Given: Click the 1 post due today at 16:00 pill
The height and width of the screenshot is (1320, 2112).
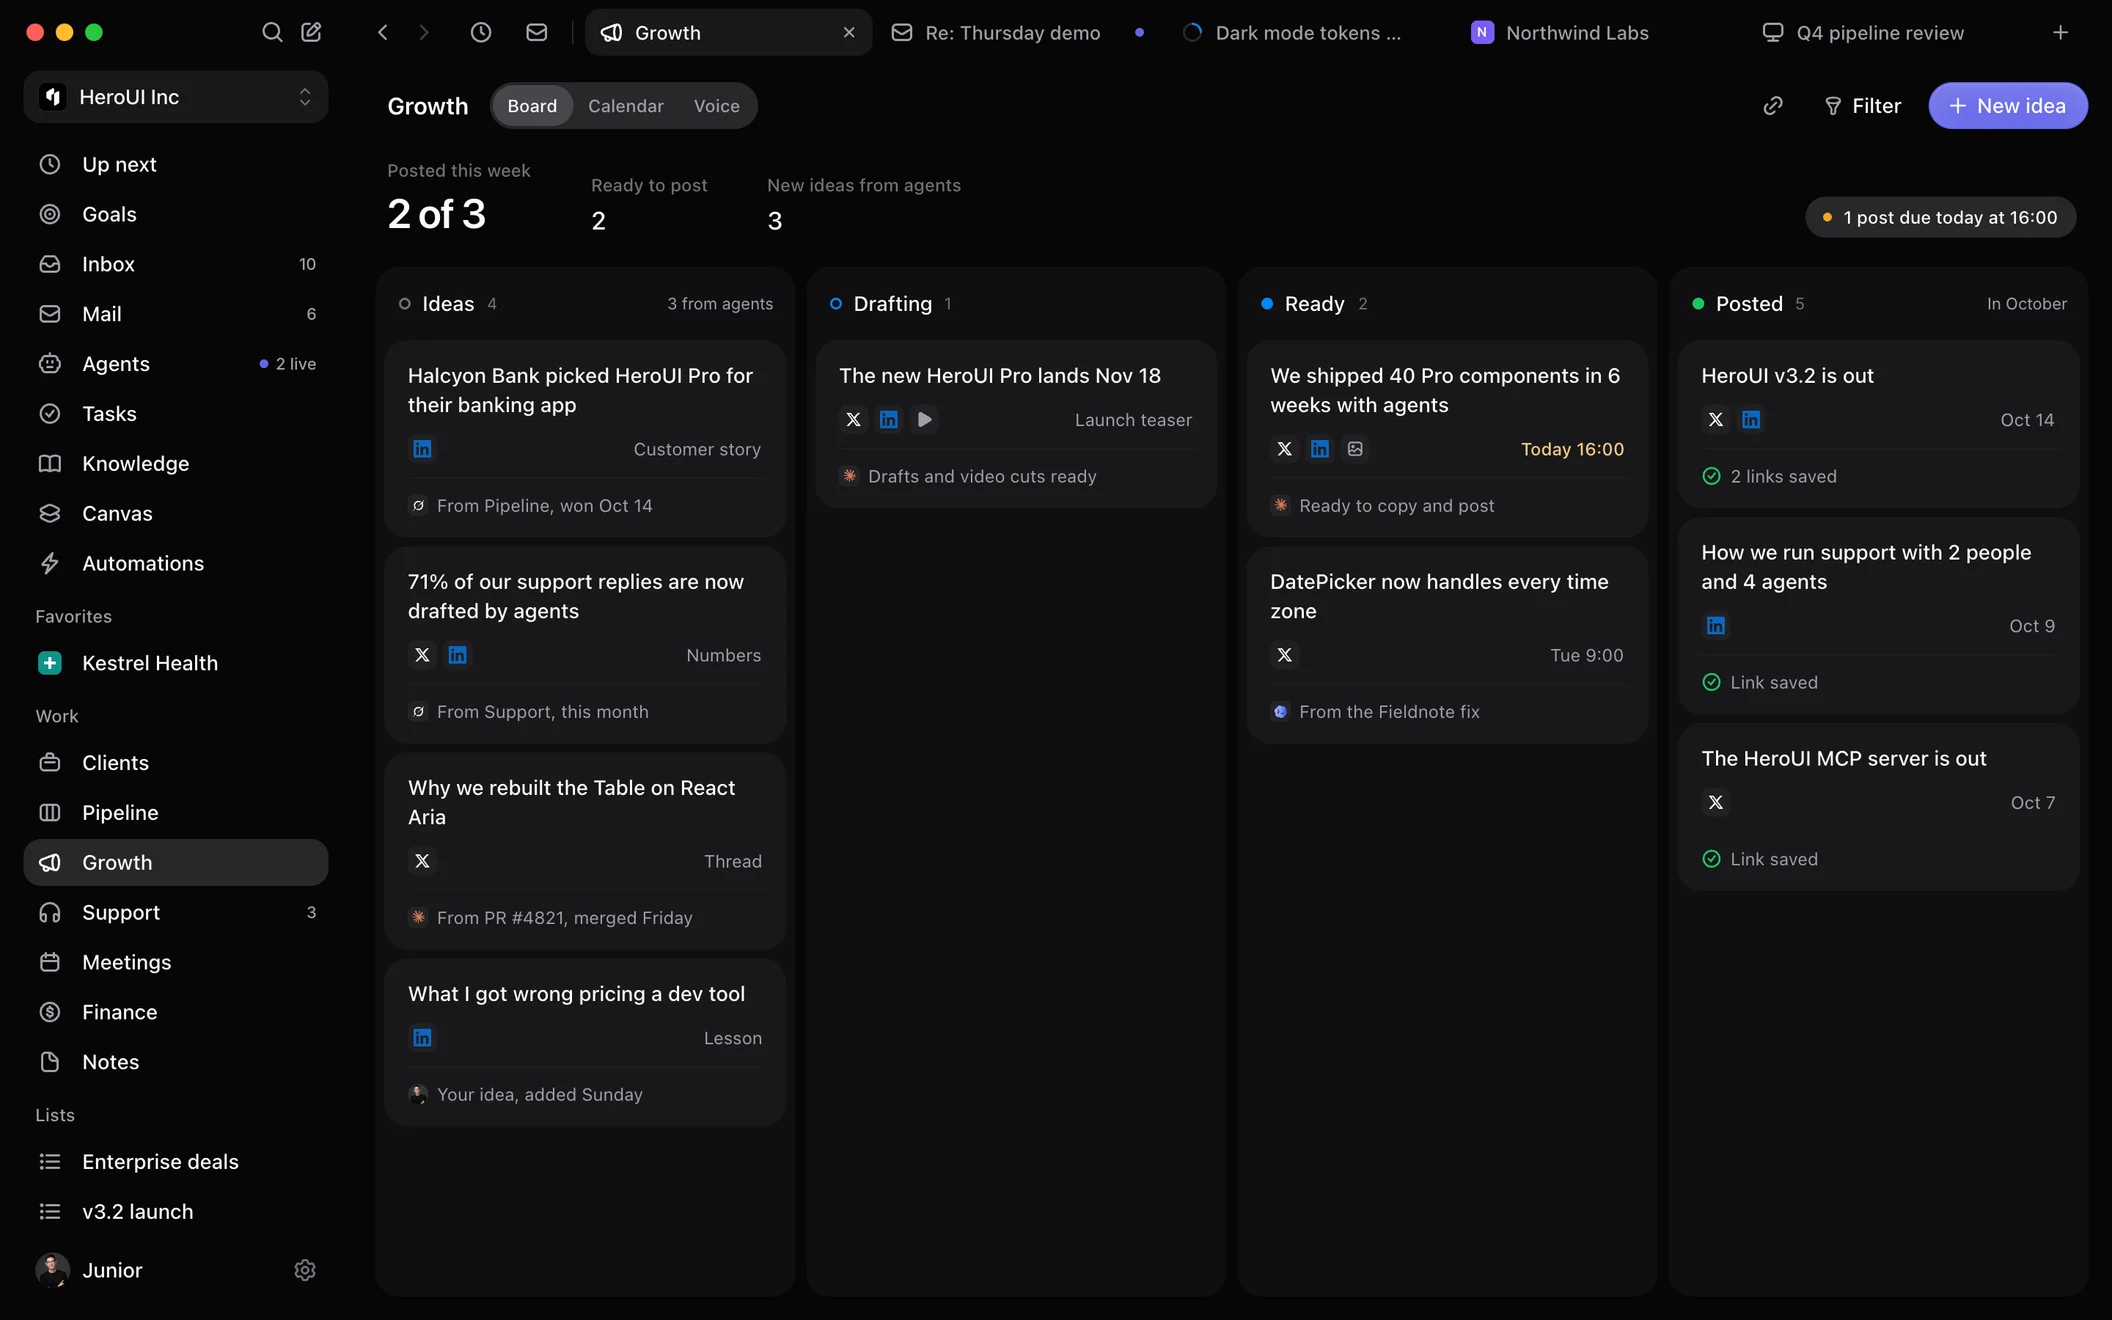Looking at the screenshot, I should (1941, 217).
